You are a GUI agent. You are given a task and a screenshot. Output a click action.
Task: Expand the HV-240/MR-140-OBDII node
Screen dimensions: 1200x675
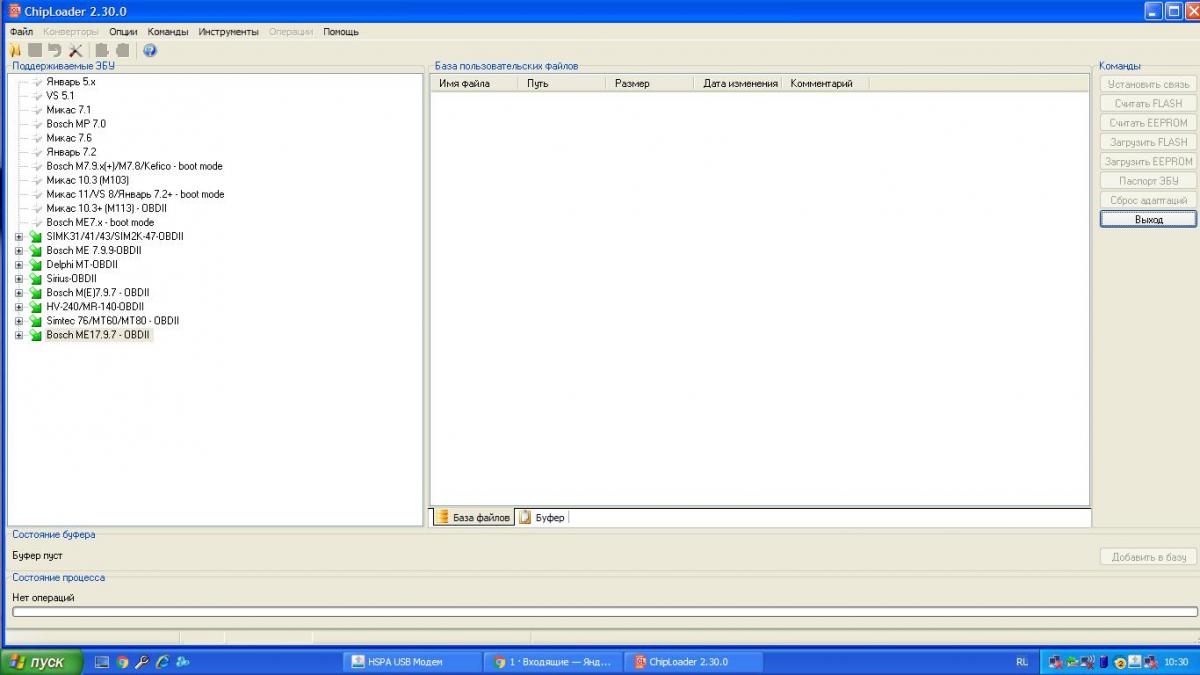coord(19,307)
